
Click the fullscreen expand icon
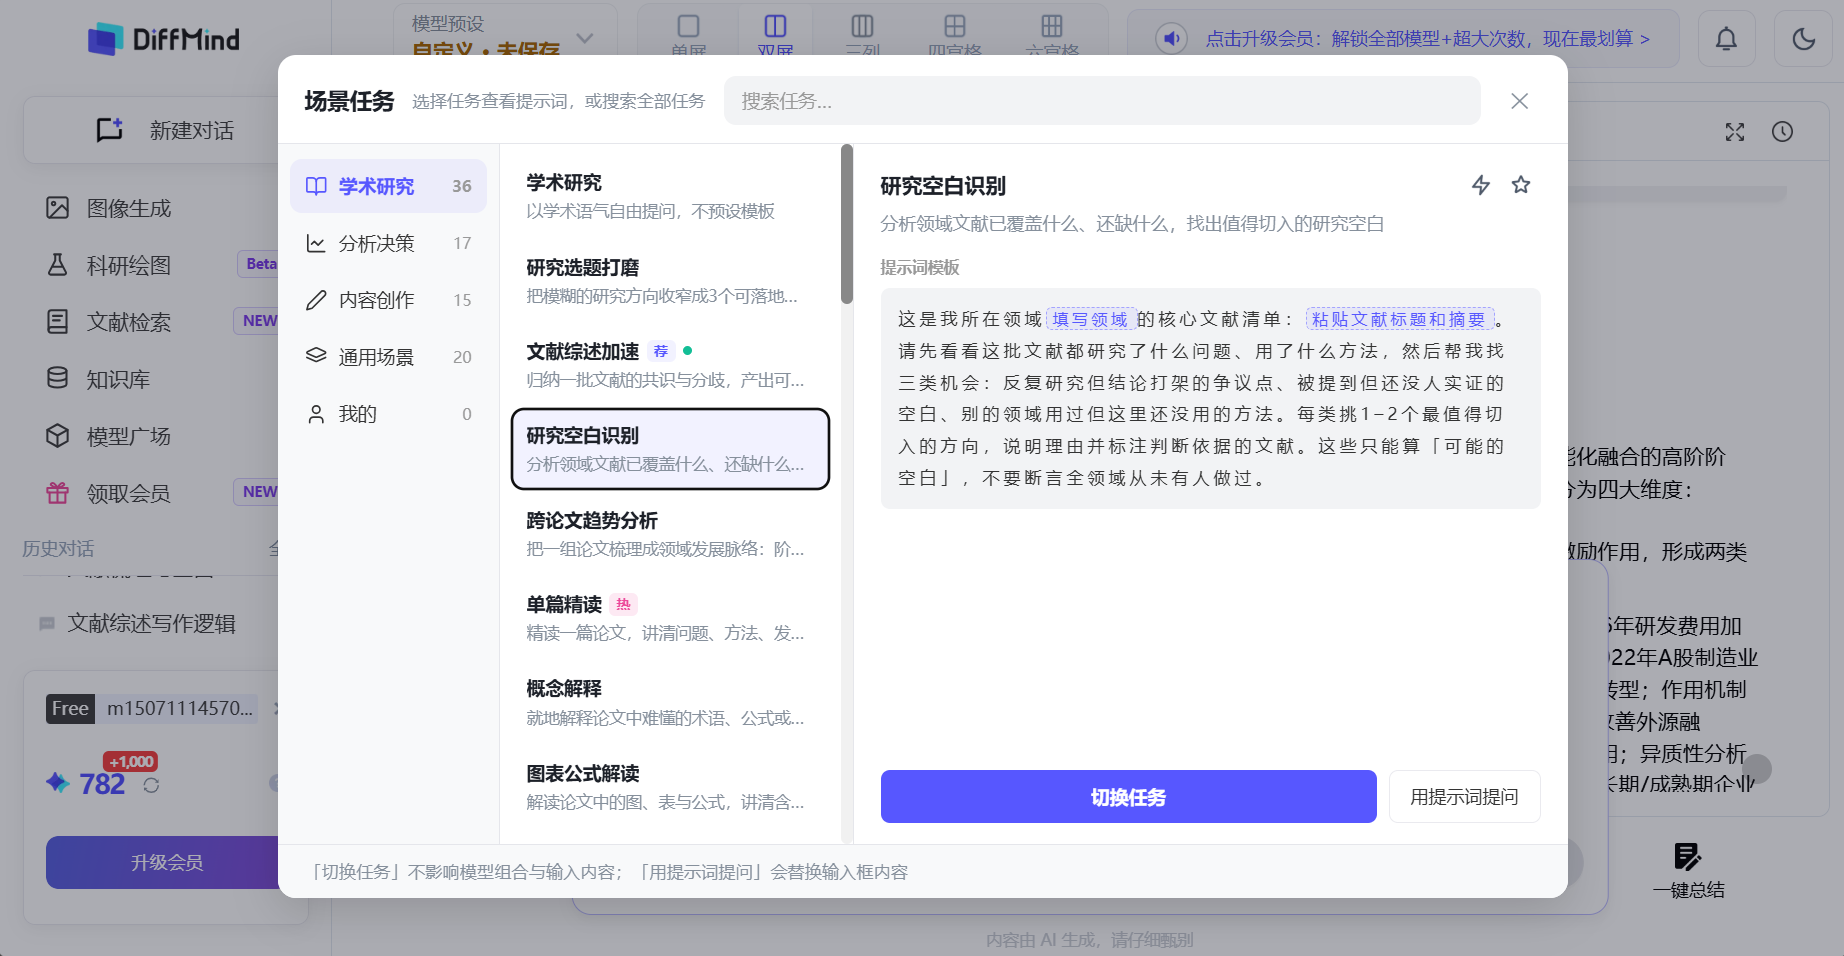[1735, 132]
